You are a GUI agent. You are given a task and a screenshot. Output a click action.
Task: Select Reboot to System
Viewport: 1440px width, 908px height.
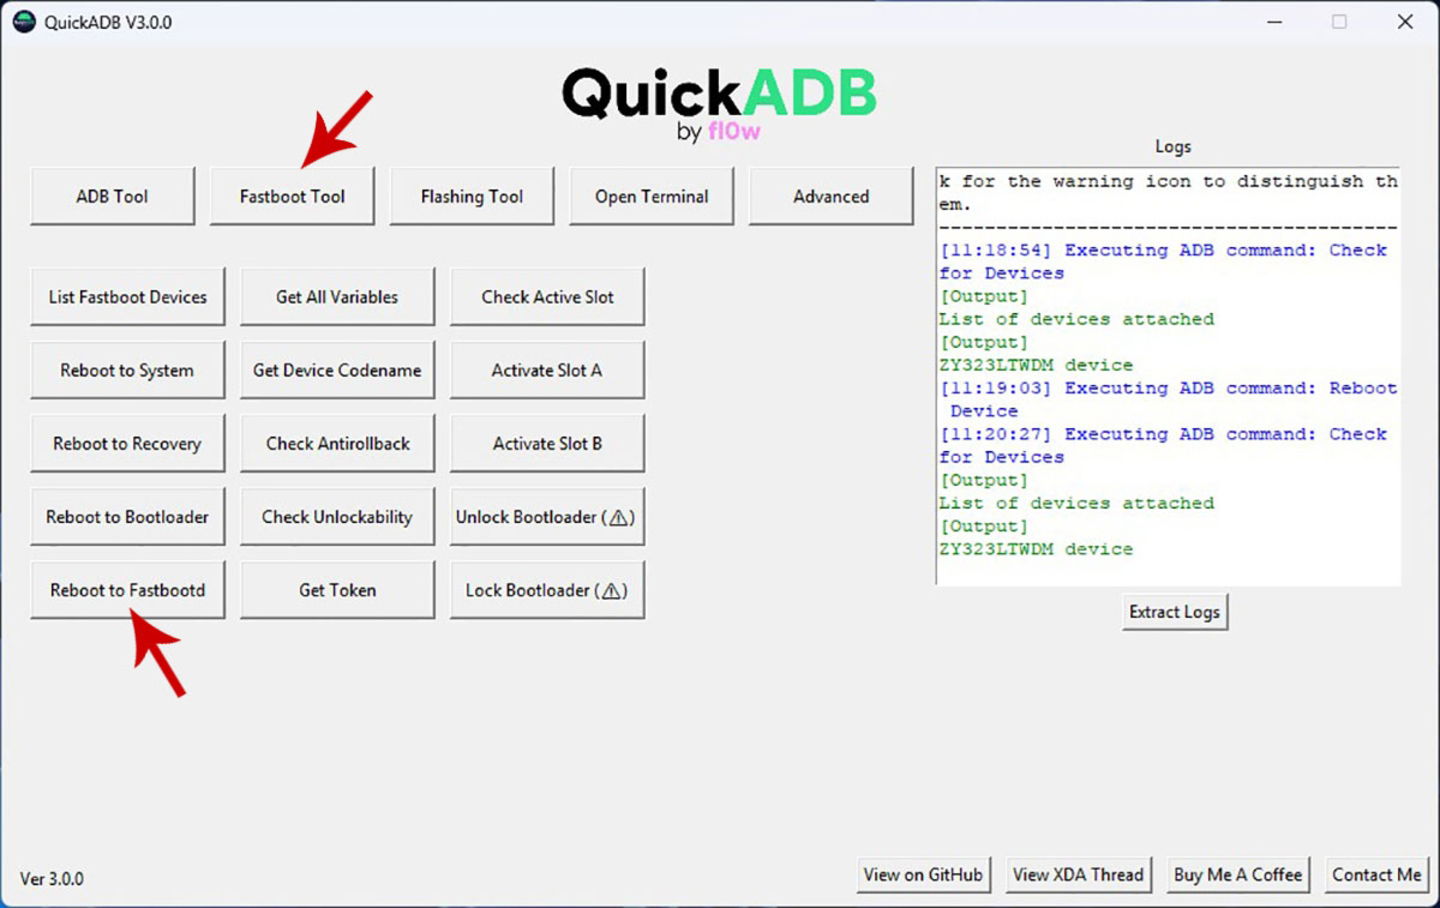coord(128,370)
